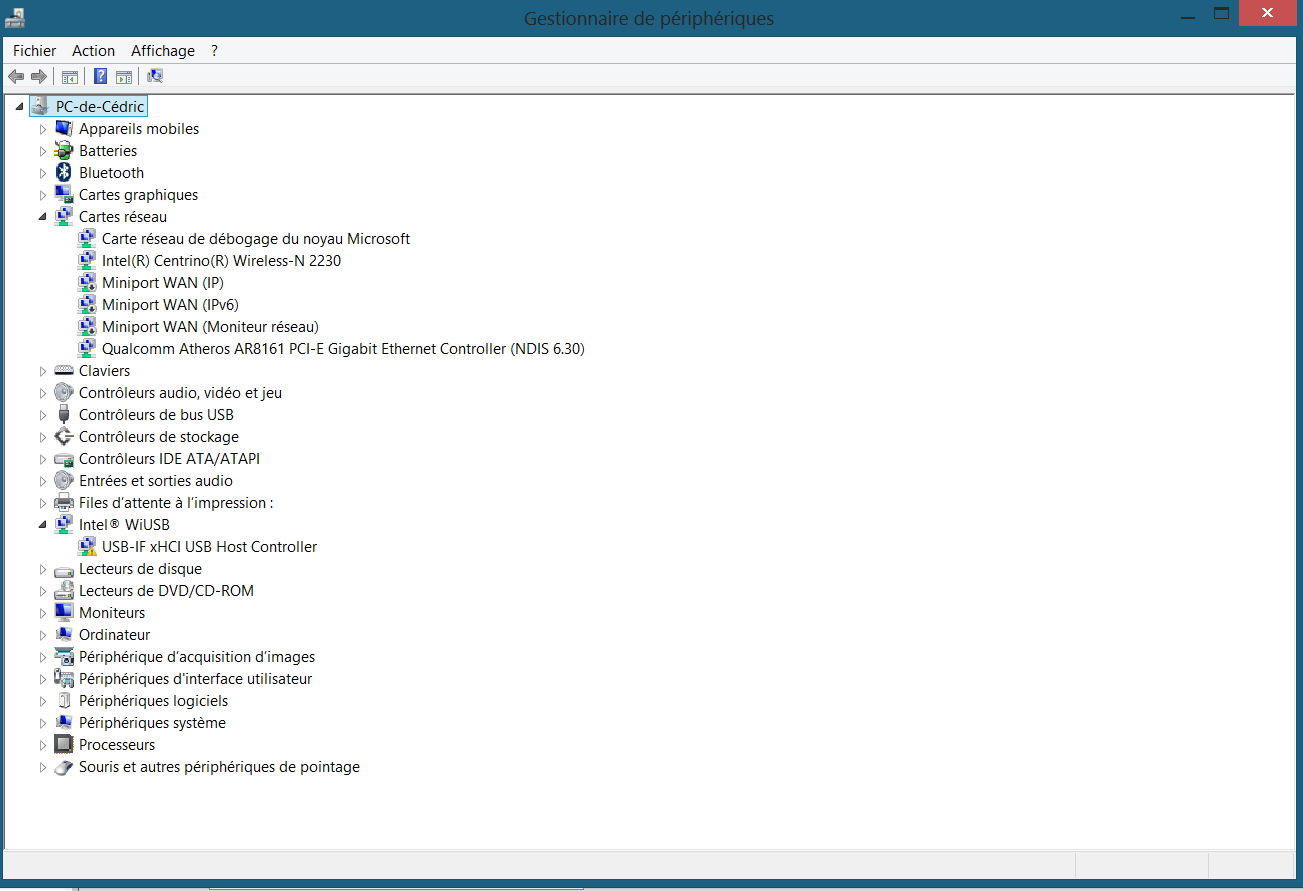Image resolution: width=1303 pixels, height=891 pixels.
Task: Expand the Contrôleurs IDE ATA/ATAPI node
Action: (x=43, y=459)
